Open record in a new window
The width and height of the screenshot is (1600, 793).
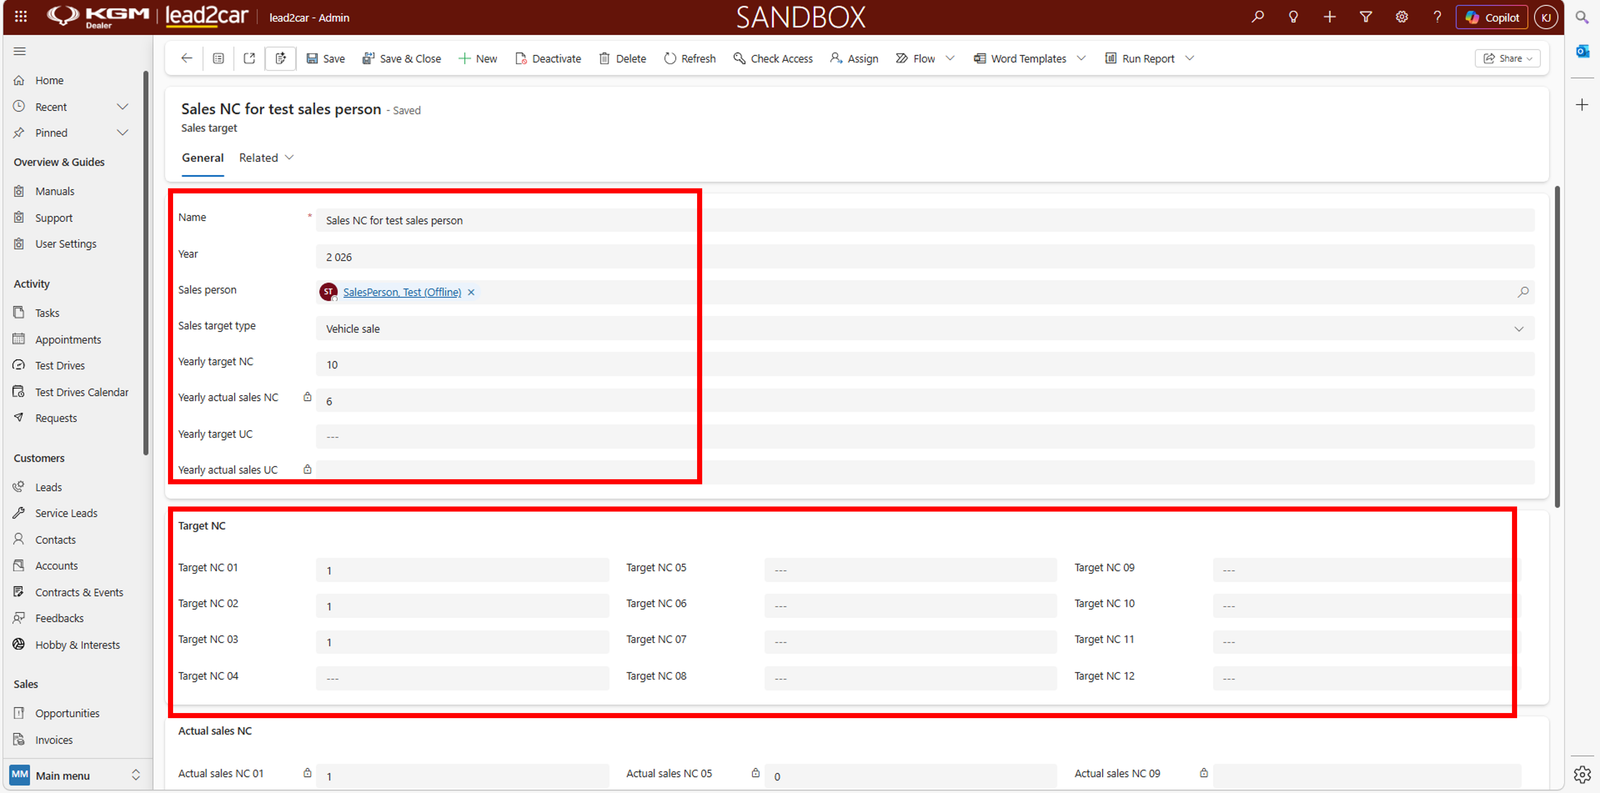(x=249, y=59)
